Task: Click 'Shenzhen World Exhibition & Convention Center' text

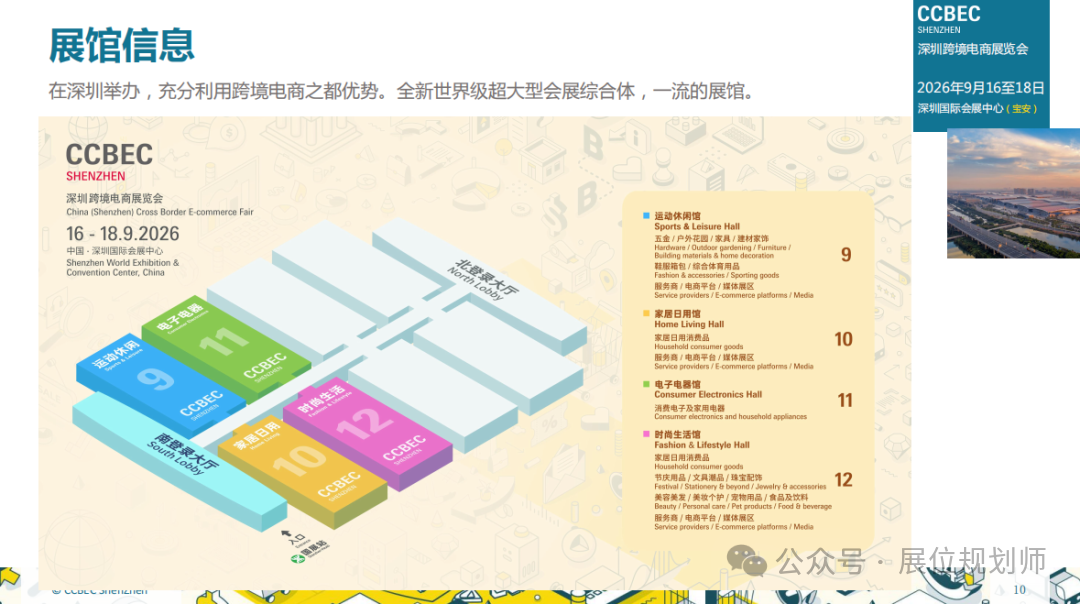Action: [x=122, y=267]
